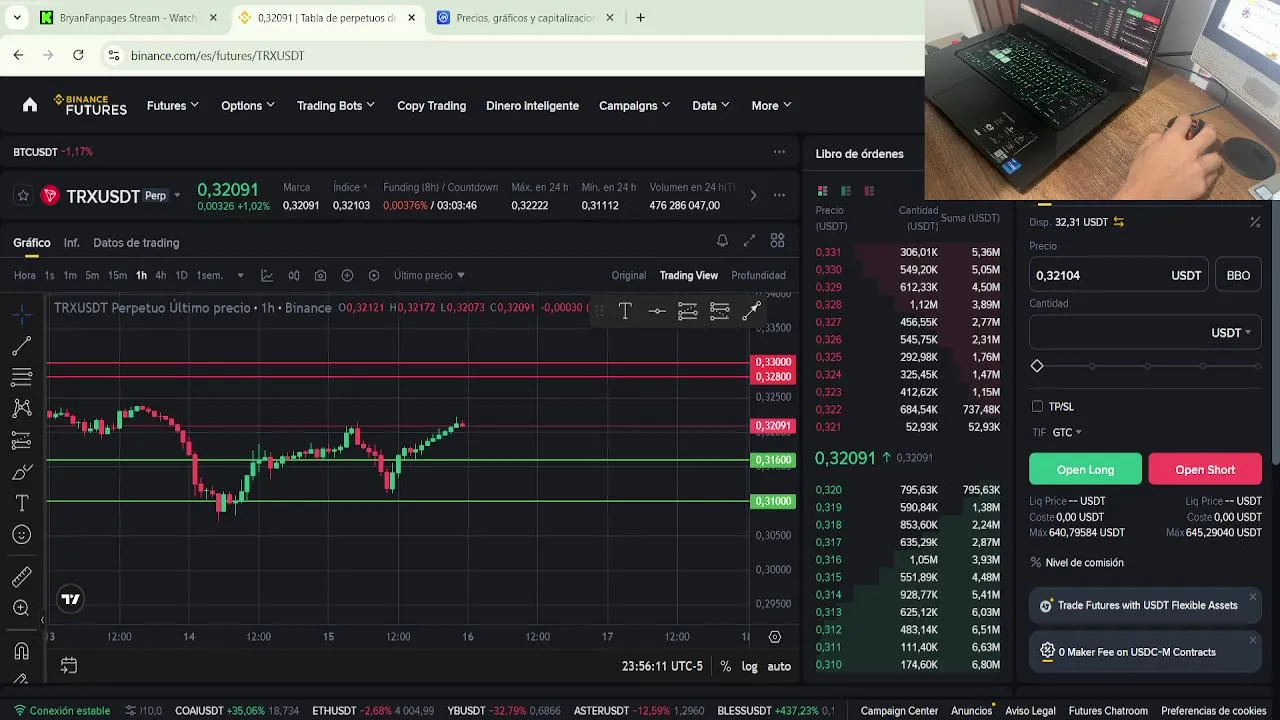This screenshot has height=720, width=1280.
Task: Open chart settings hexagon icon
Action: (x=374, y=275)
